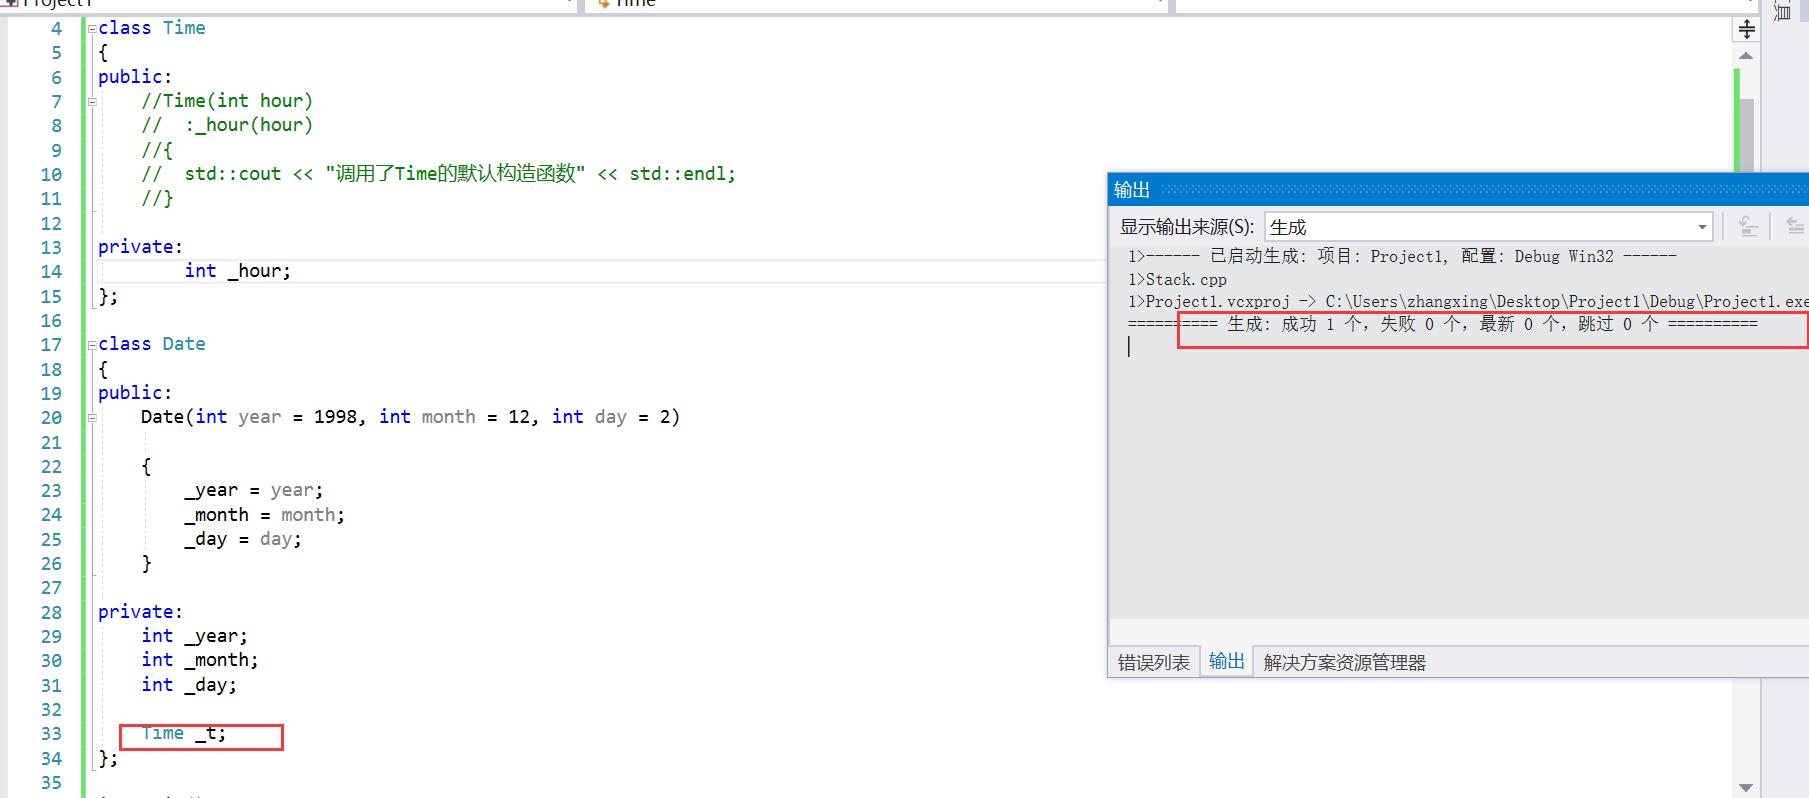1809x798 pixels.
Task: Click the text 'class Date' on line 17
Action: click(152, 344)
